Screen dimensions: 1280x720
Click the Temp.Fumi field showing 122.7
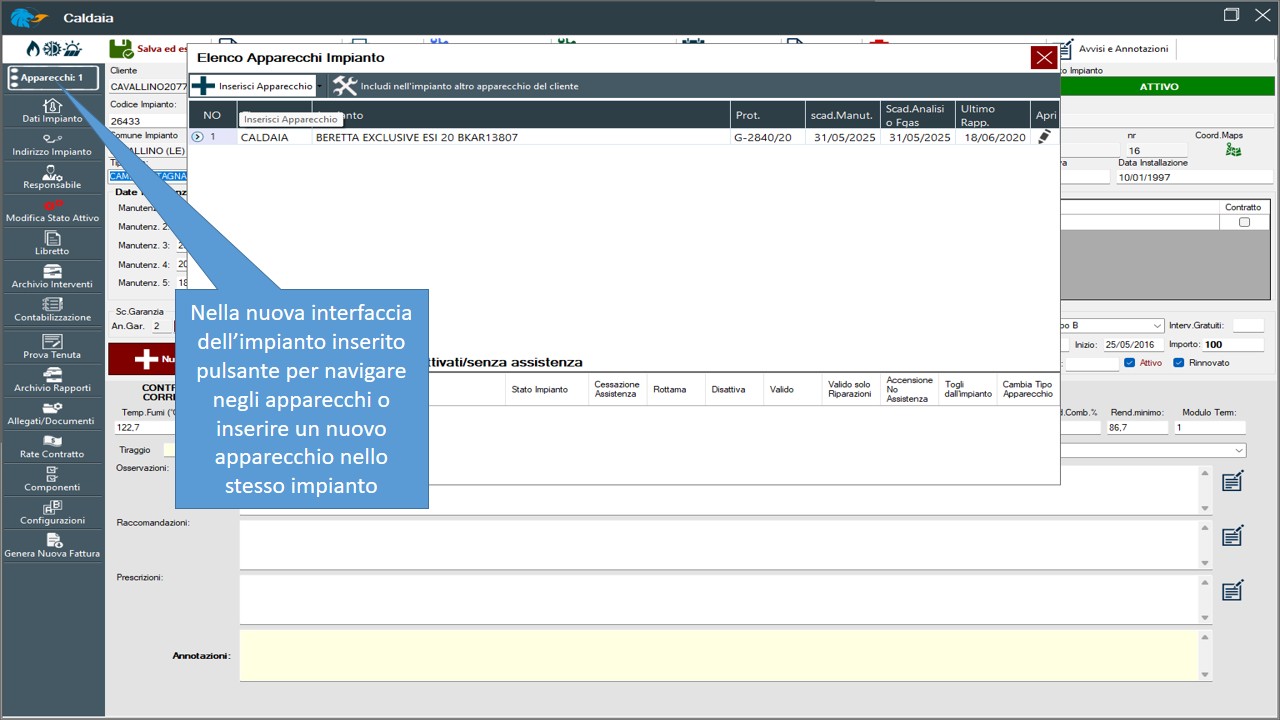pos(145,427)
